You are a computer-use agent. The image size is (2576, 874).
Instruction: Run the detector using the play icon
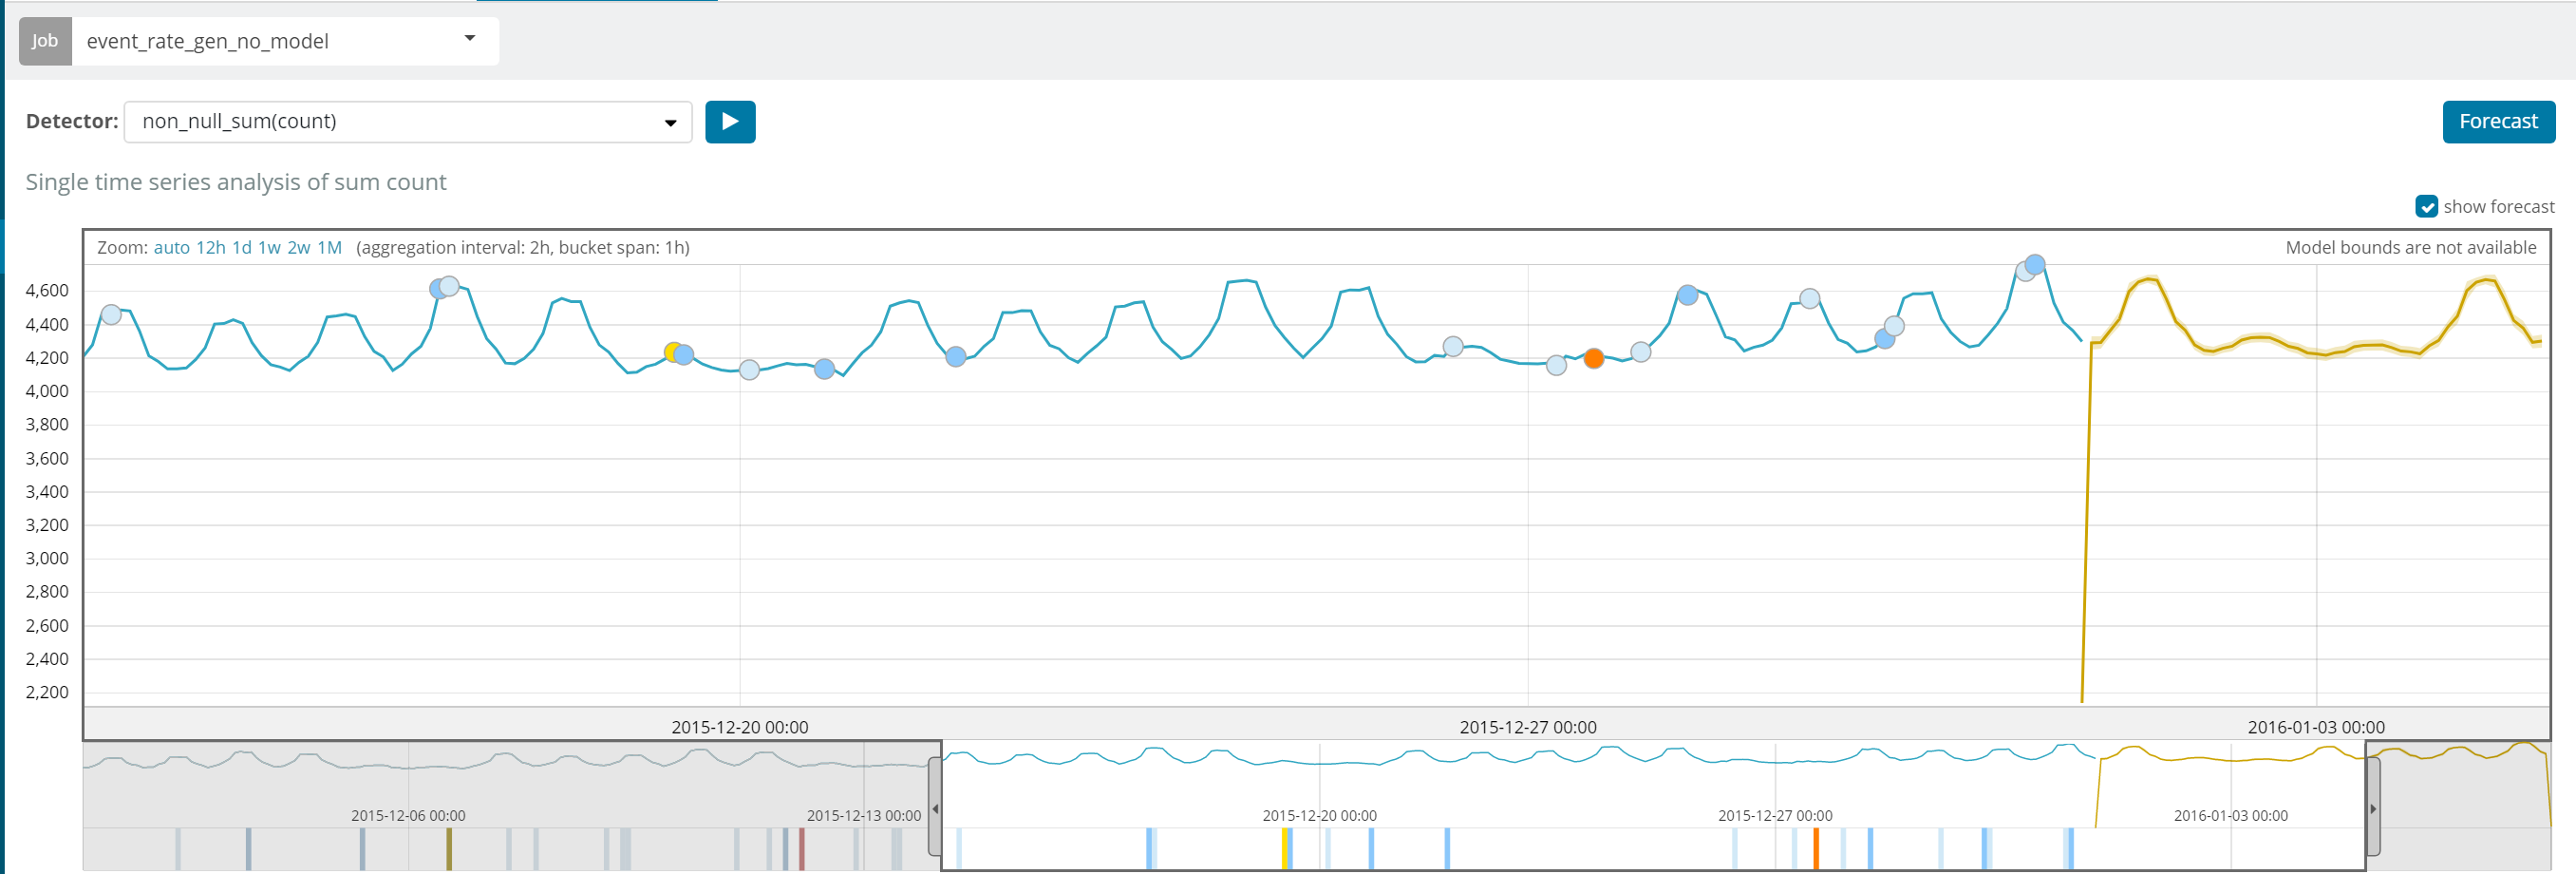click(x=730, y=121)
